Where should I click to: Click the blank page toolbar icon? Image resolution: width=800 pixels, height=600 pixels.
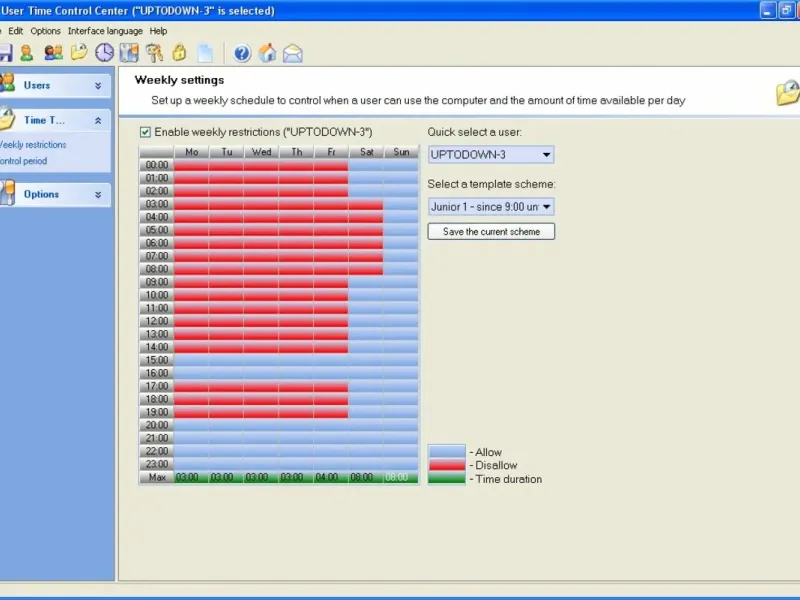[x=205, y=53]
